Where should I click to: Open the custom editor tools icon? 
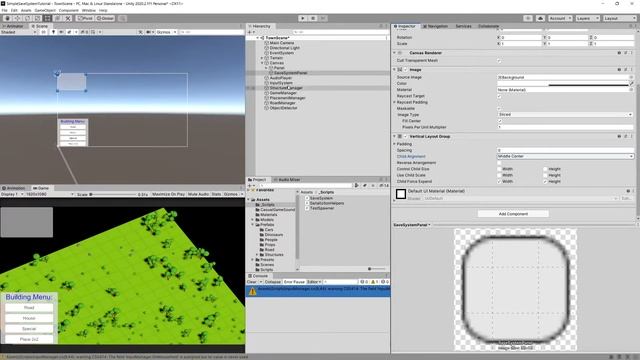(x=68, y=18)
